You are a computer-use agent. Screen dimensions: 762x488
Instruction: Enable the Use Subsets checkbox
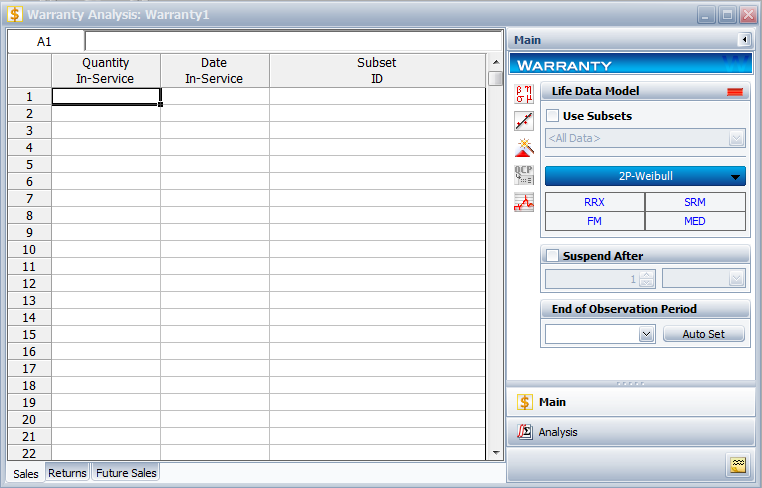point(552,116)
